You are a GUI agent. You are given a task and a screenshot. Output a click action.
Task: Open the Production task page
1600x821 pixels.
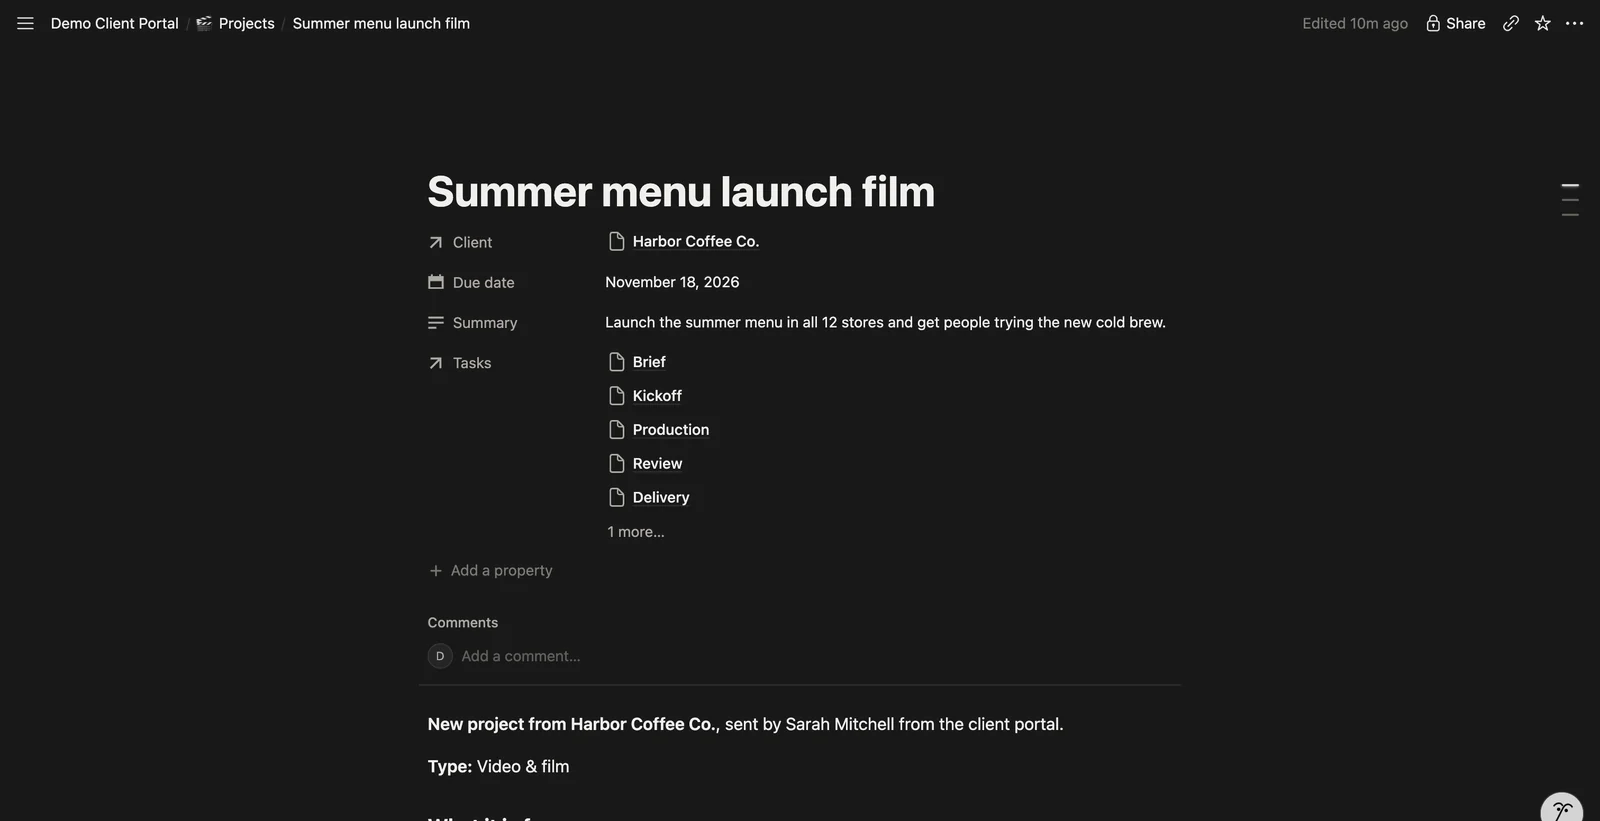pos(659,430)
